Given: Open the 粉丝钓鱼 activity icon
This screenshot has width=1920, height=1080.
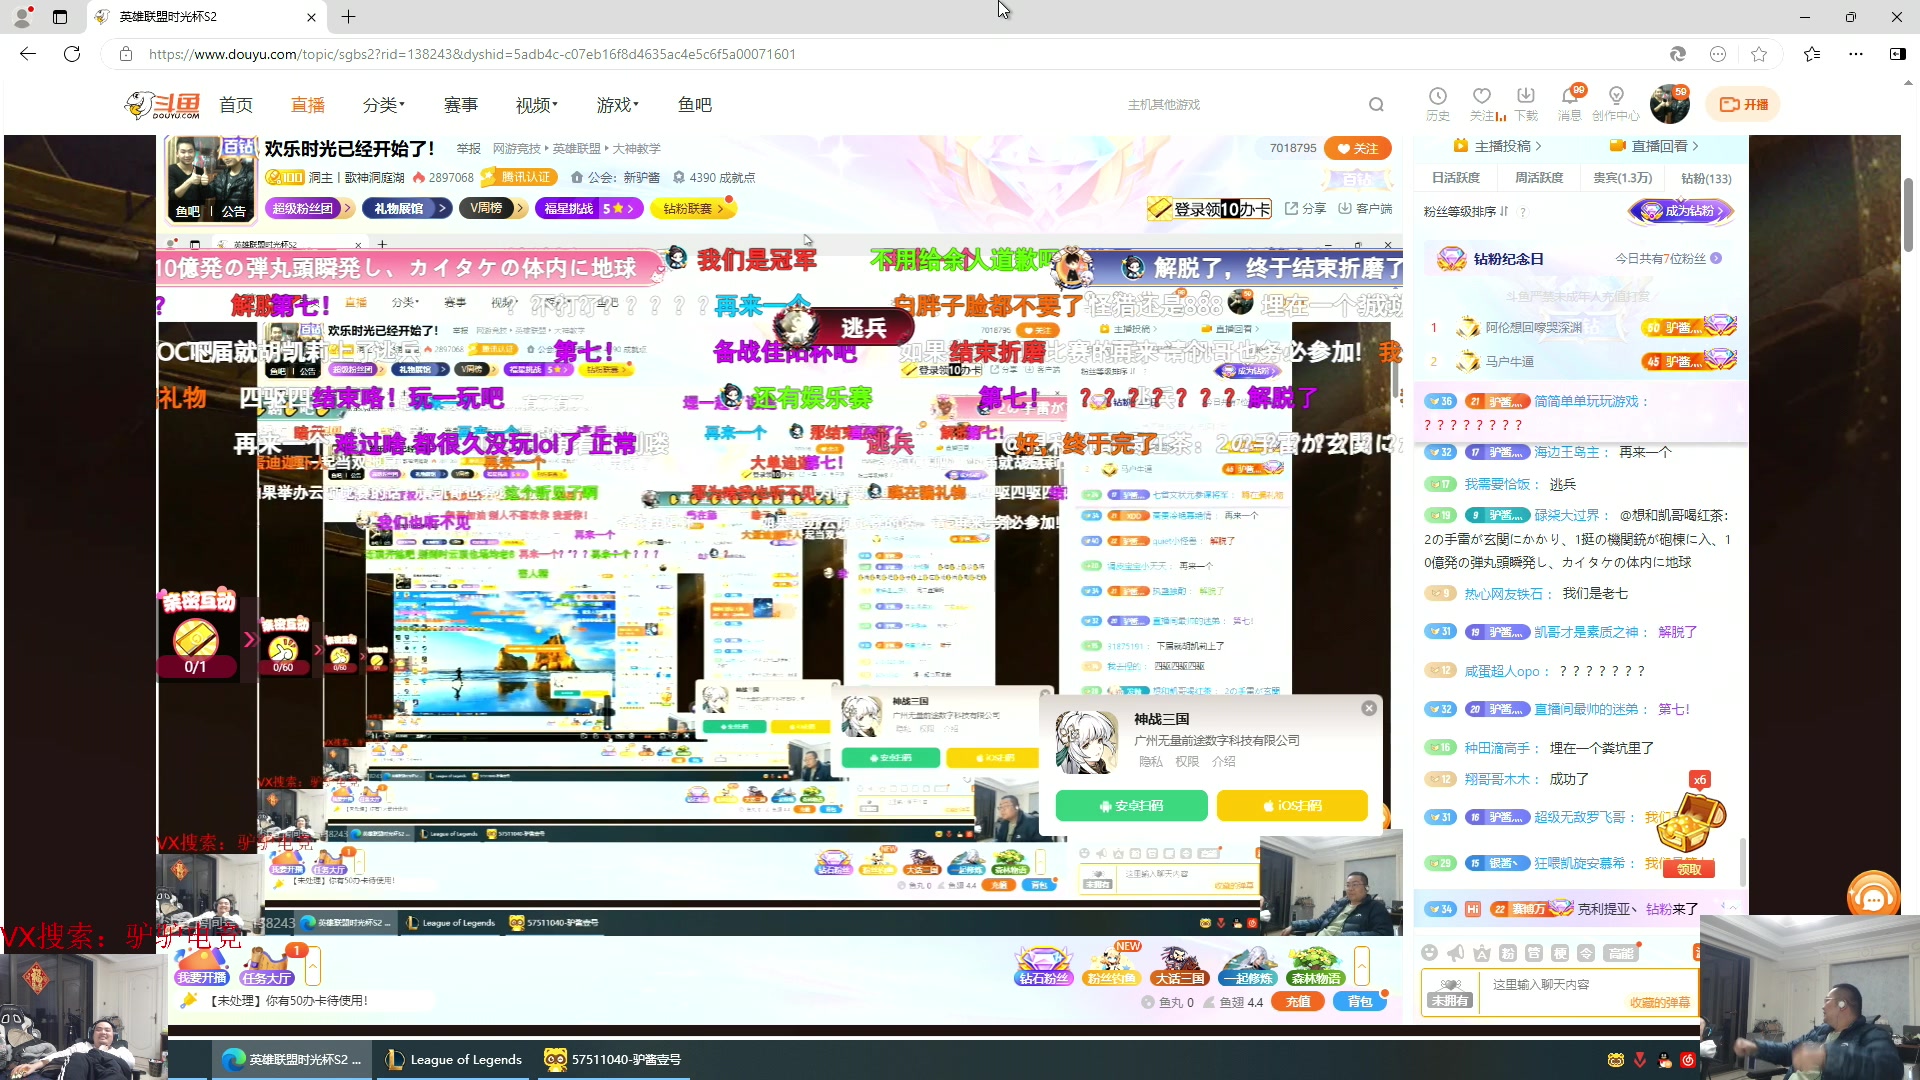Looking at the screenshot, I should (1111, 966).
